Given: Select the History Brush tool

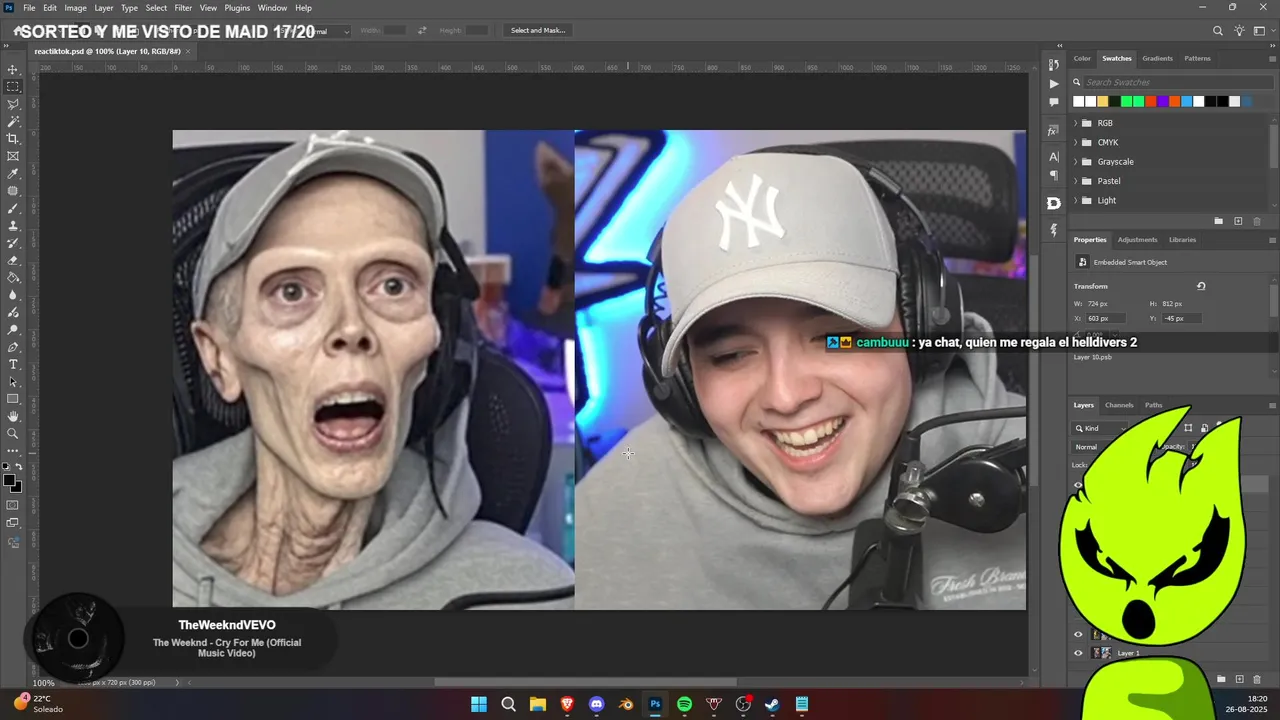Looking at the screenshot, I should pos(13,243).
